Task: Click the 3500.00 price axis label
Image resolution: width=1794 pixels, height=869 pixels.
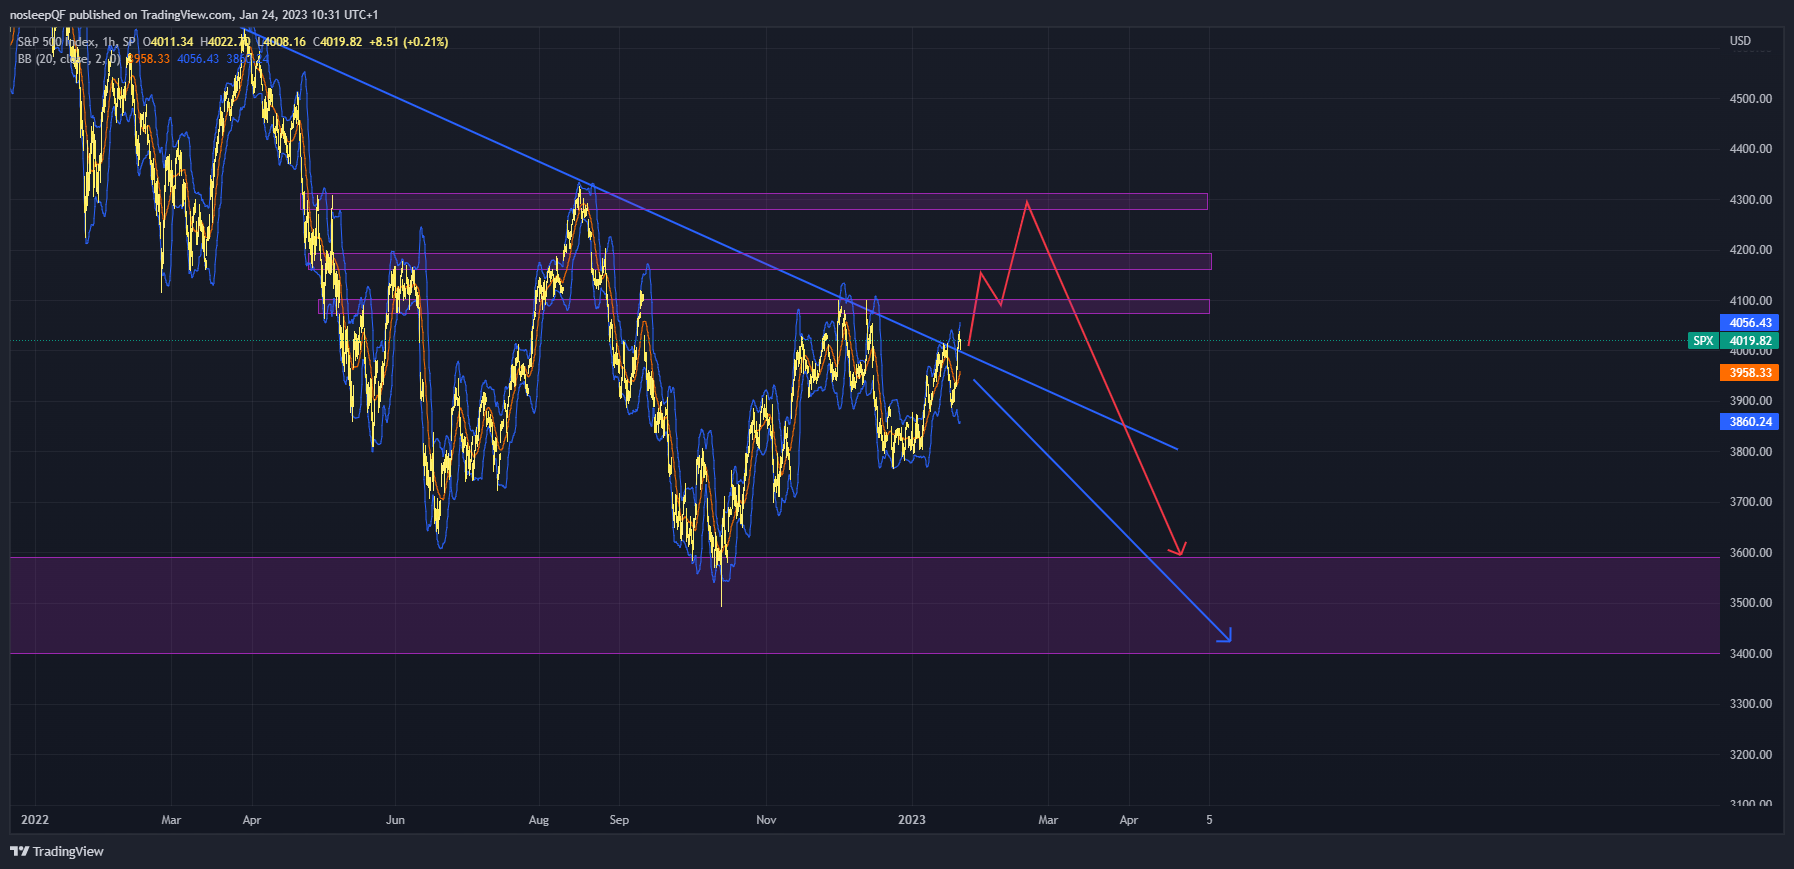Action: pyautogui.click(x=1751, y=603)
